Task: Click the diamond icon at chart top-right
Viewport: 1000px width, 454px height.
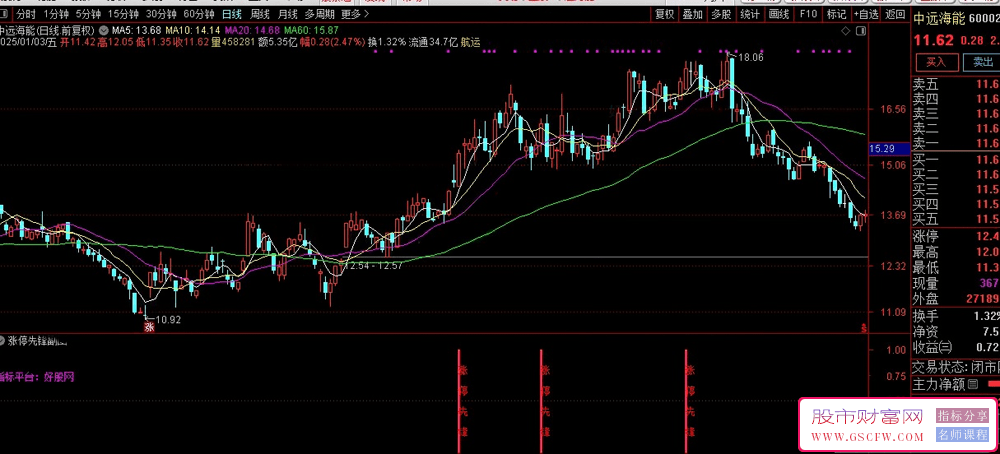Action: [x=845, y=30]
